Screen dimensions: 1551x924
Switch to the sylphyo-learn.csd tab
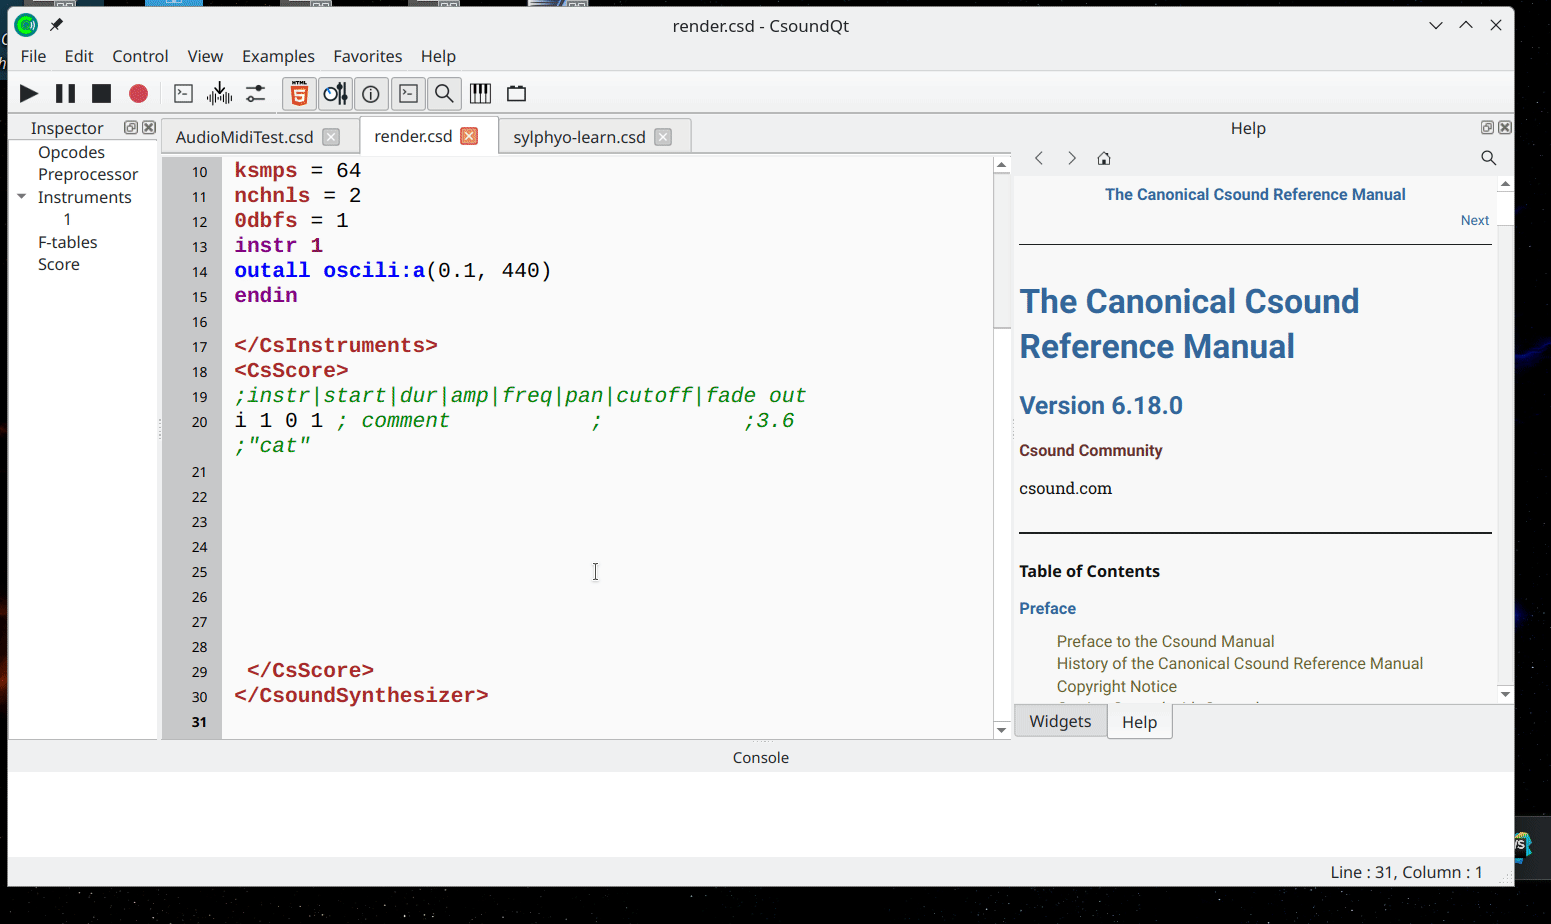coord(579,137)
